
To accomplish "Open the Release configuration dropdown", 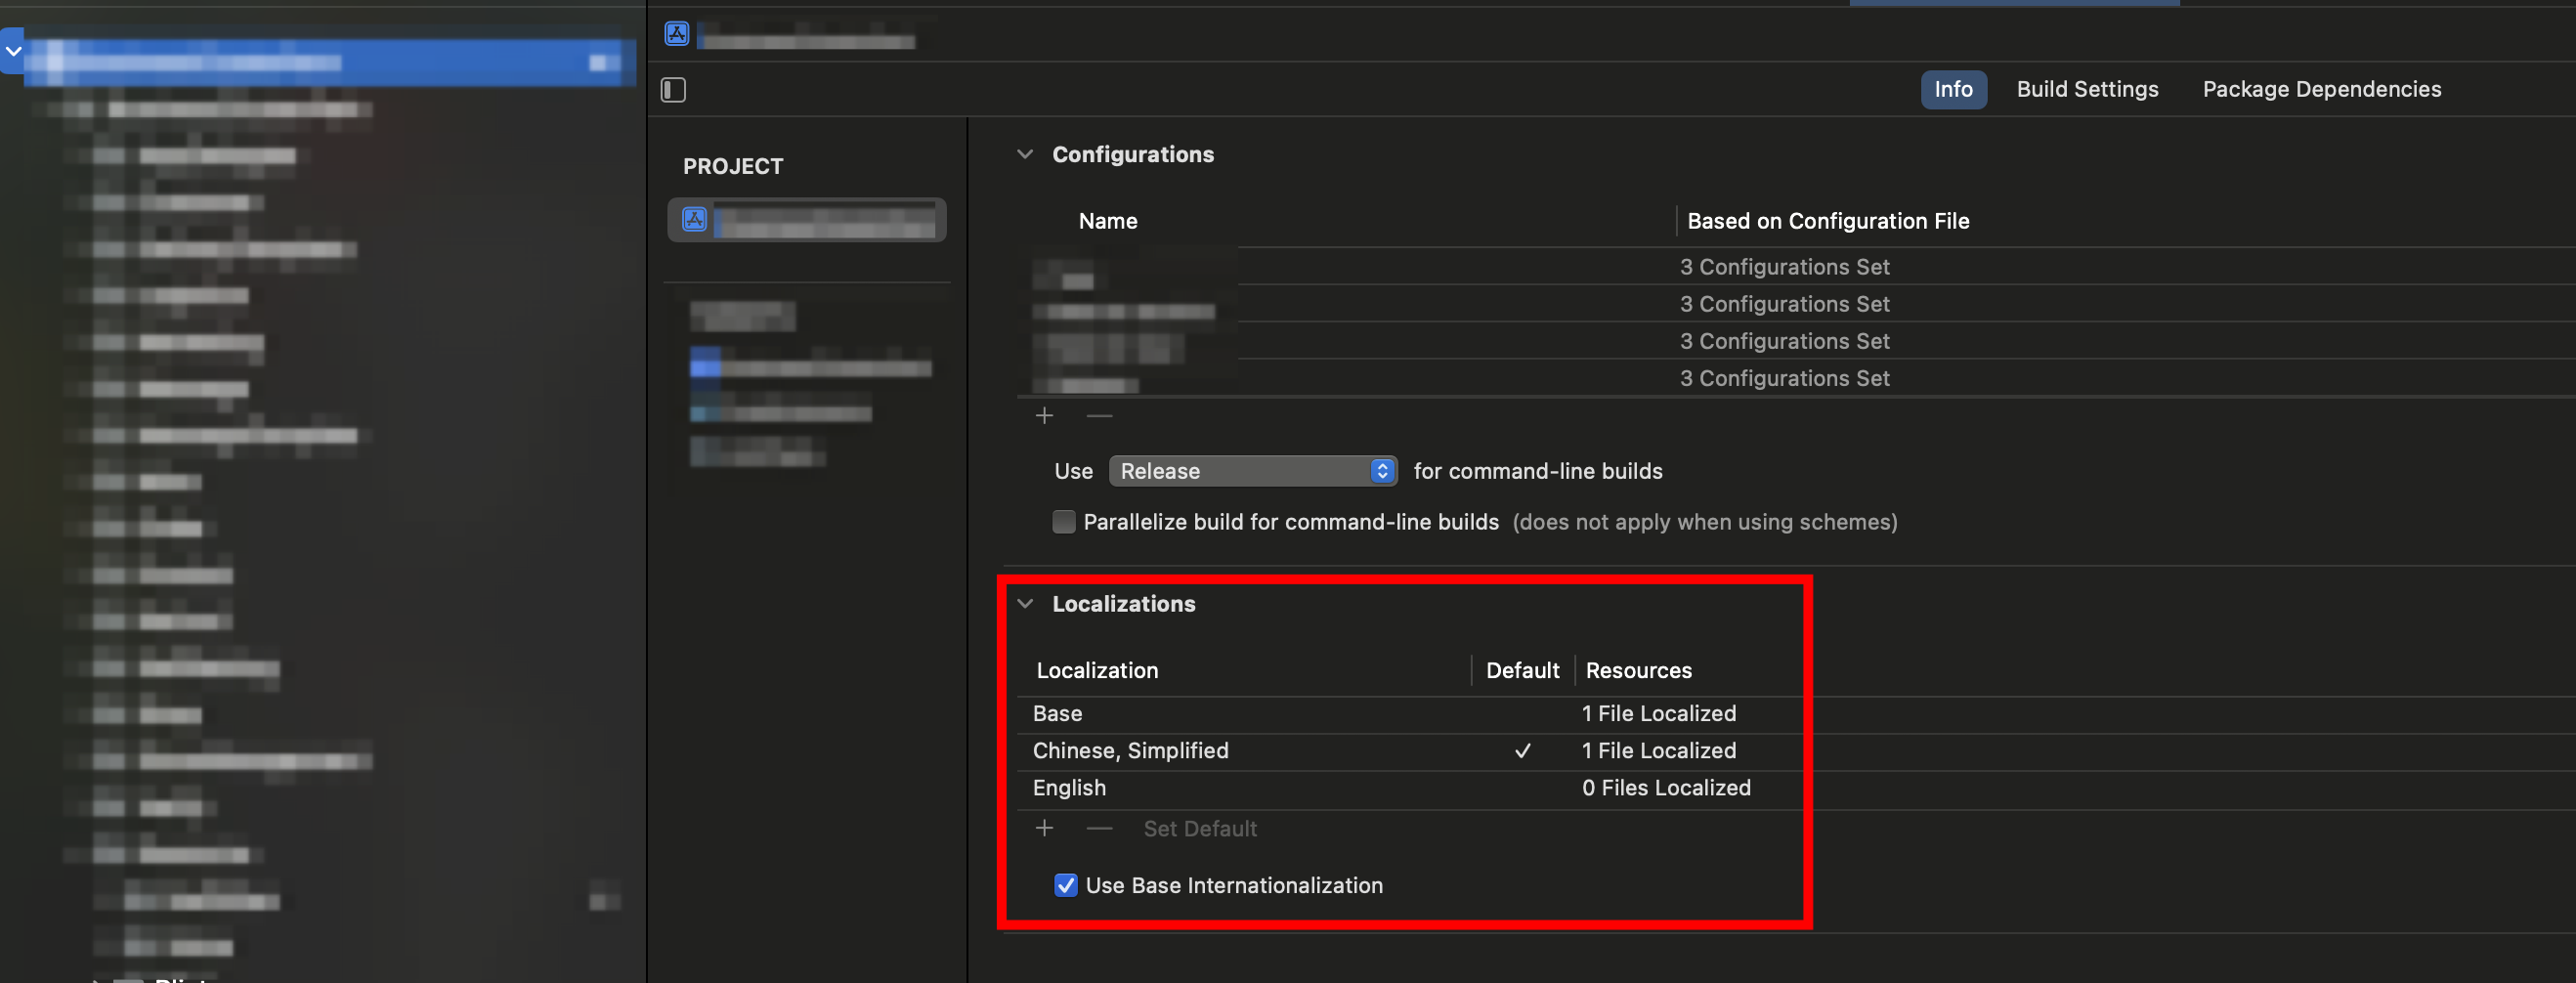I will click(1252, 471).
